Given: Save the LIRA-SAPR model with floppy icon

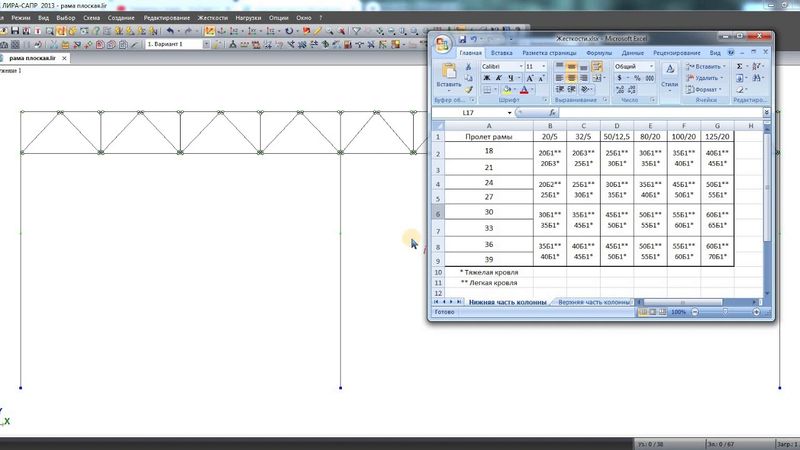Looking at the screenshot, I should tap(14, 31).
